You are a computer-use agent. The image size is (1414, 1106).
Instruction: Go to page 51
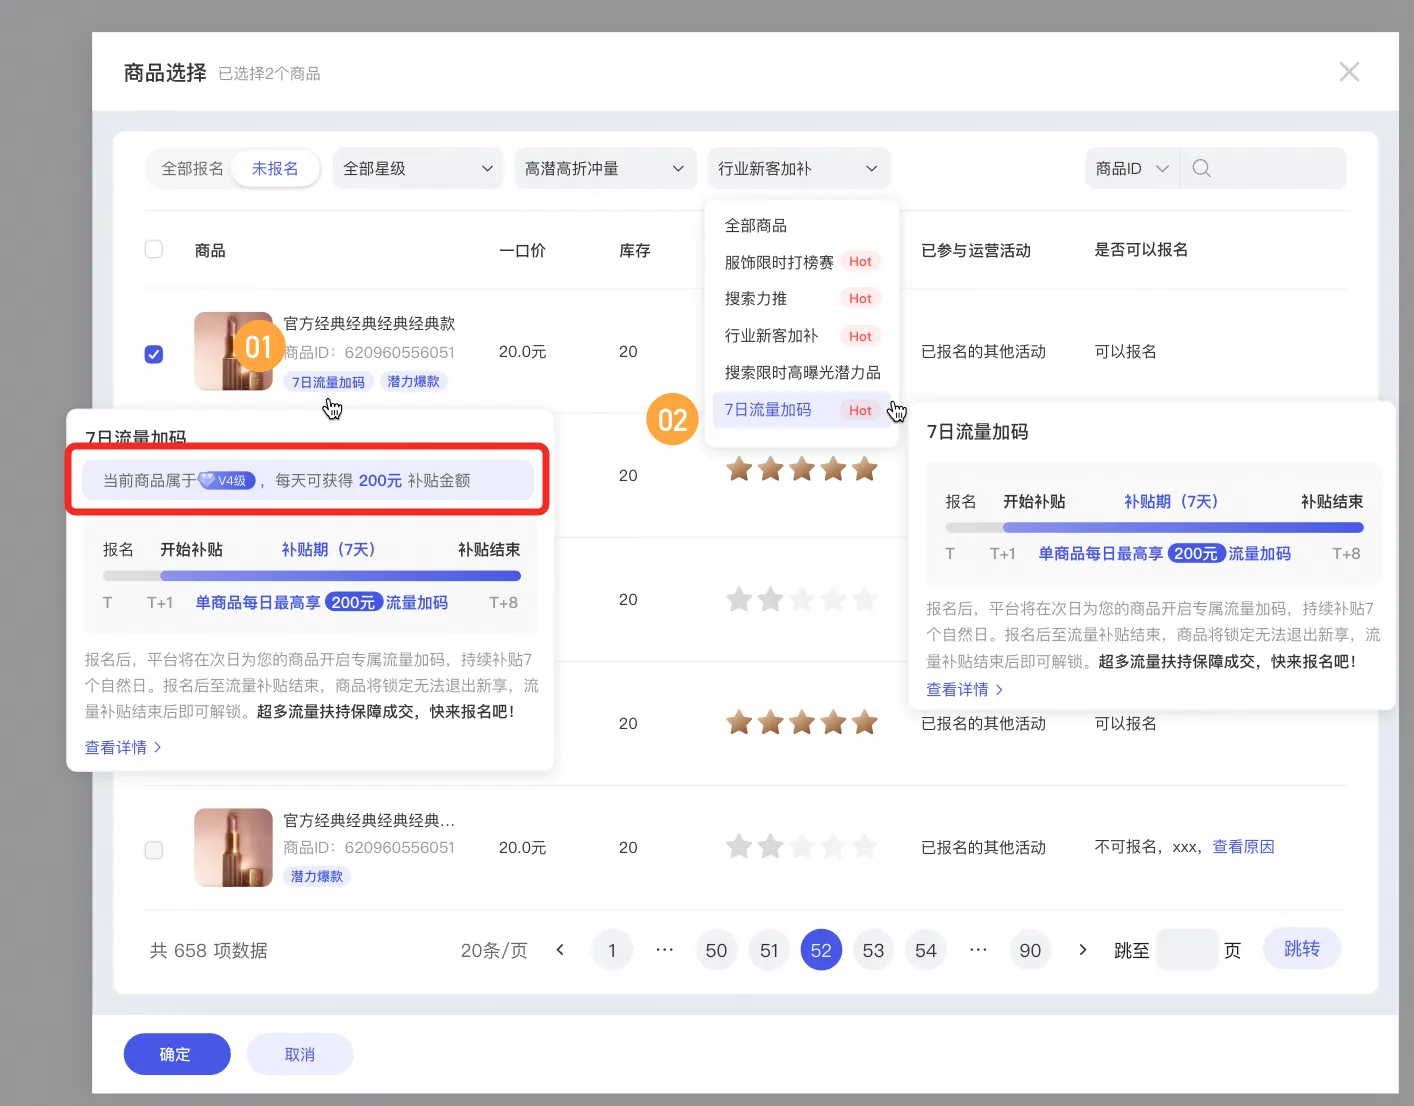coord(769,950)
